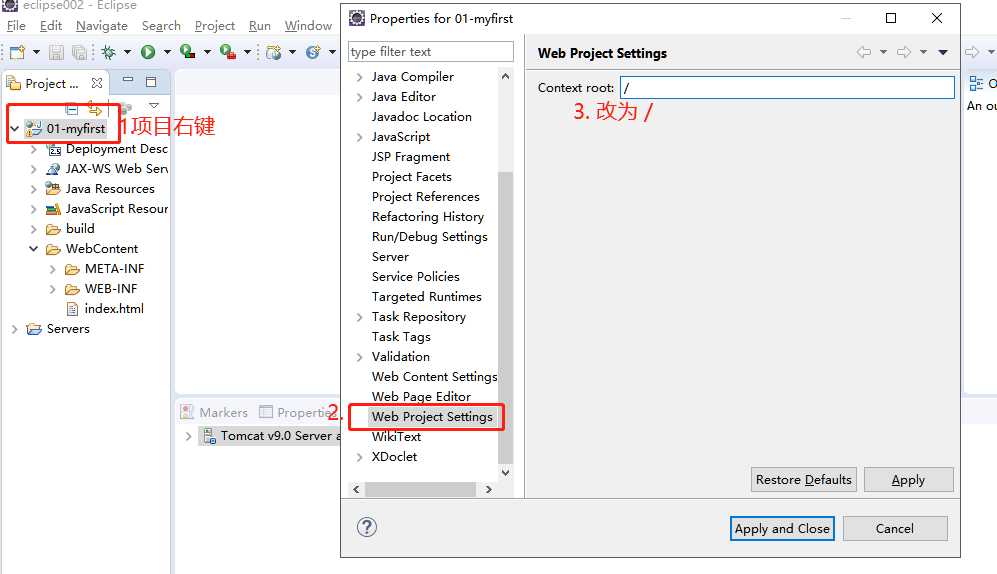Expand the Servers project node
The height and width of the screenshot is (574, 997).
click(14, 329)
